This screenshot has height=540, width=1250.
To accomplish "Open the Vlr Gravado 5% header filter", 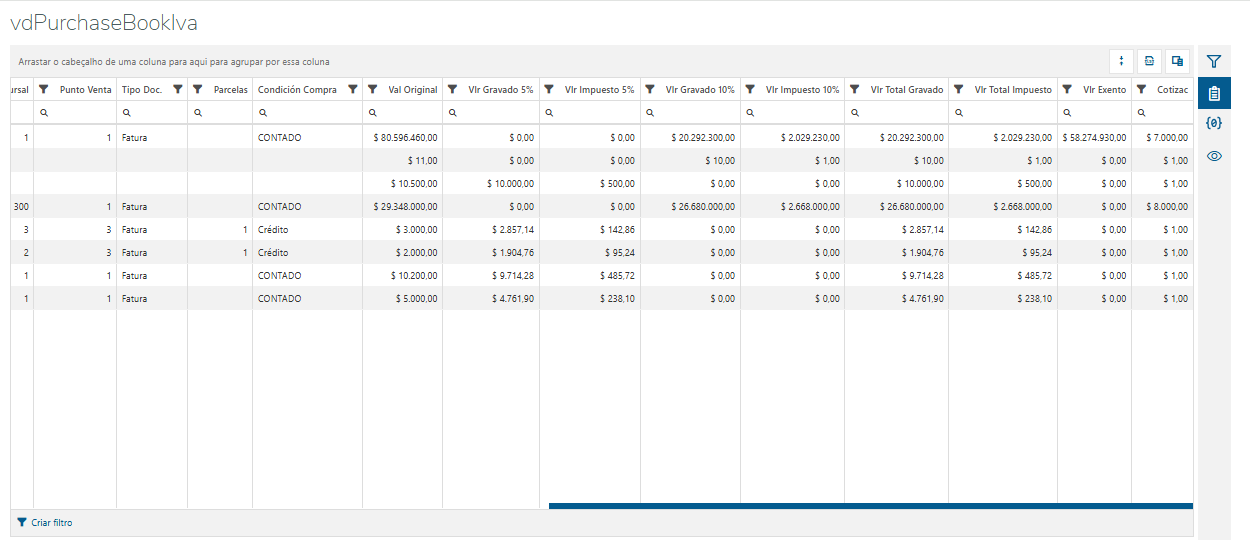I will point(452,89).
